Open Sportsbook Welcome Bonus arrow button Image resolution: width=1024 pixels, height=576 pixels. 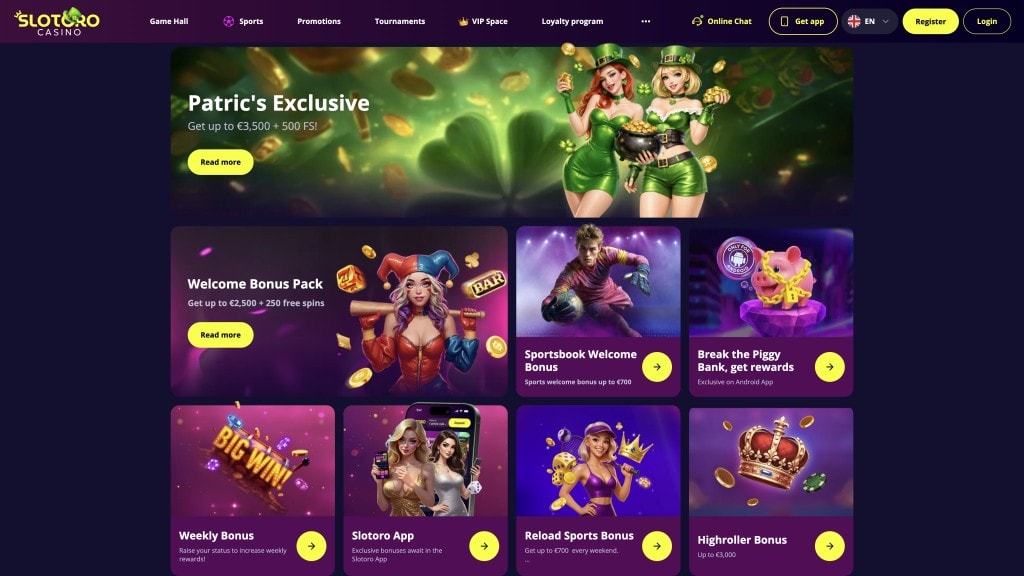click(656, 367)
